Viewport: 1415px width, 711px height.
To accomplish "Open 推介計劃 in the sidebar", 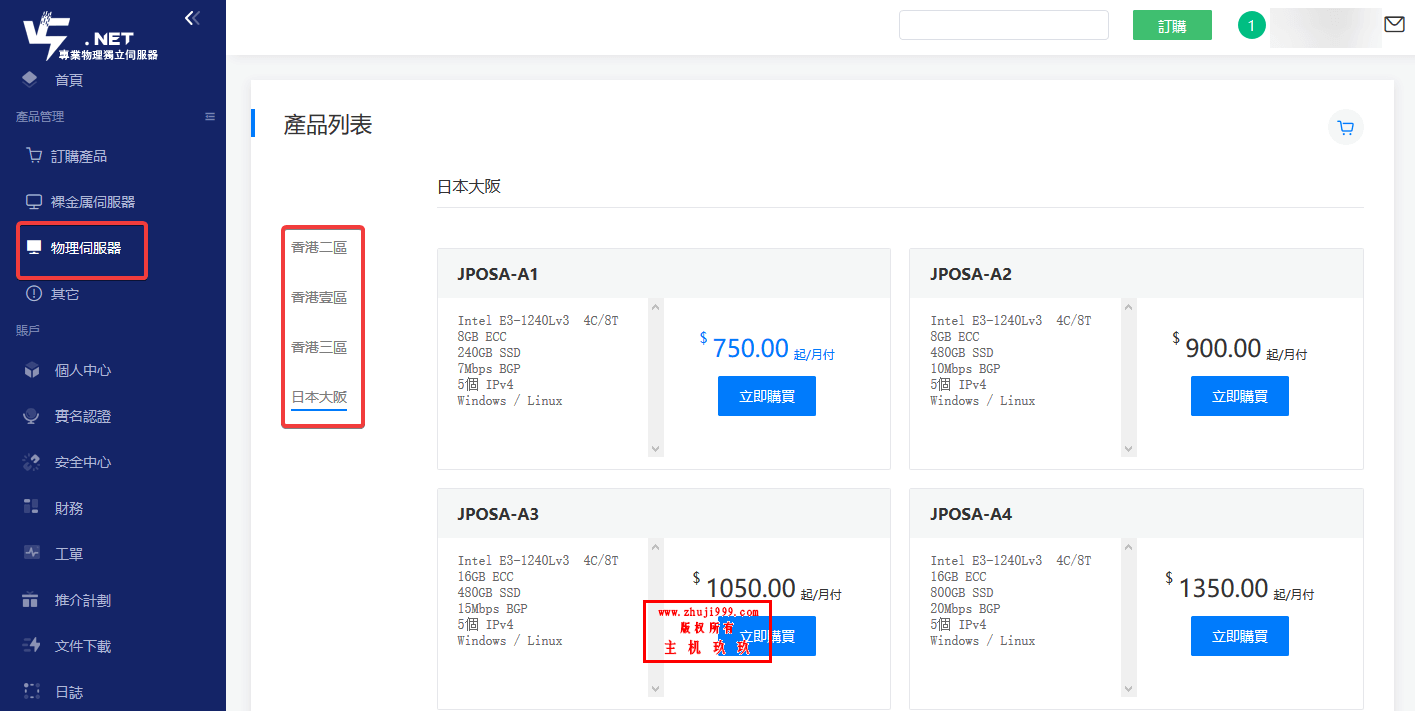I will click(x=82, y=601).
